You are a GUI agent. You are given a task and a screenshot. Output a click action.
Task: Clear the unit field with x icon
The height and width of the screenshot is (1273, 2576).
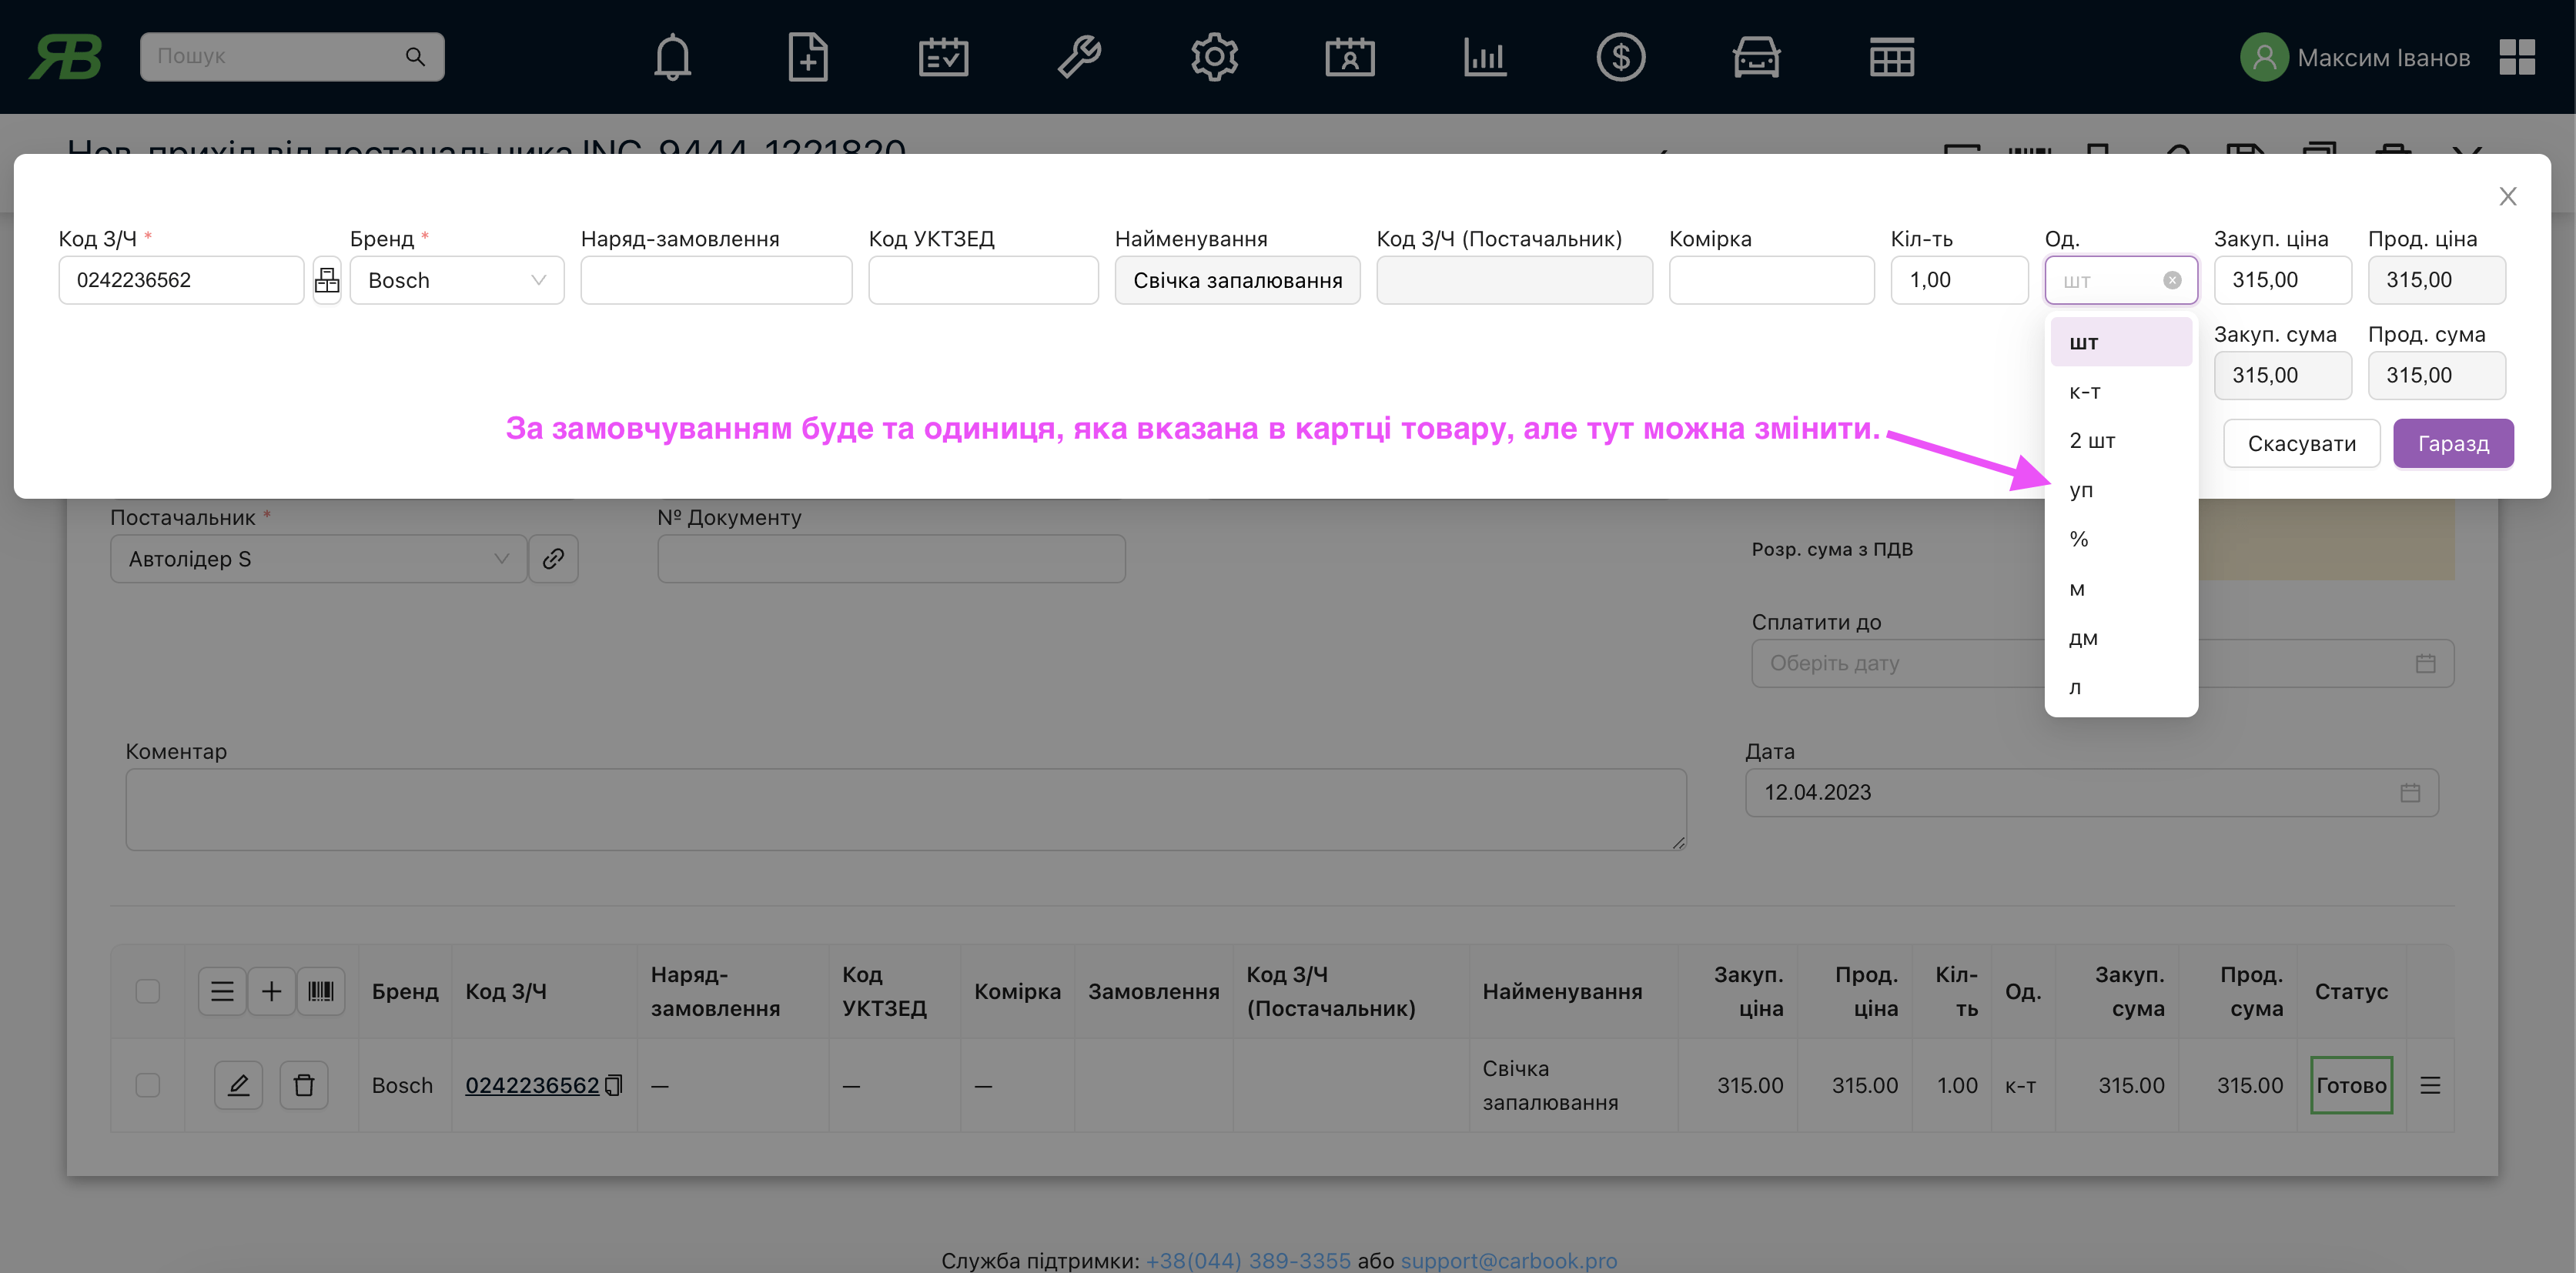[x=2172, y=280]
